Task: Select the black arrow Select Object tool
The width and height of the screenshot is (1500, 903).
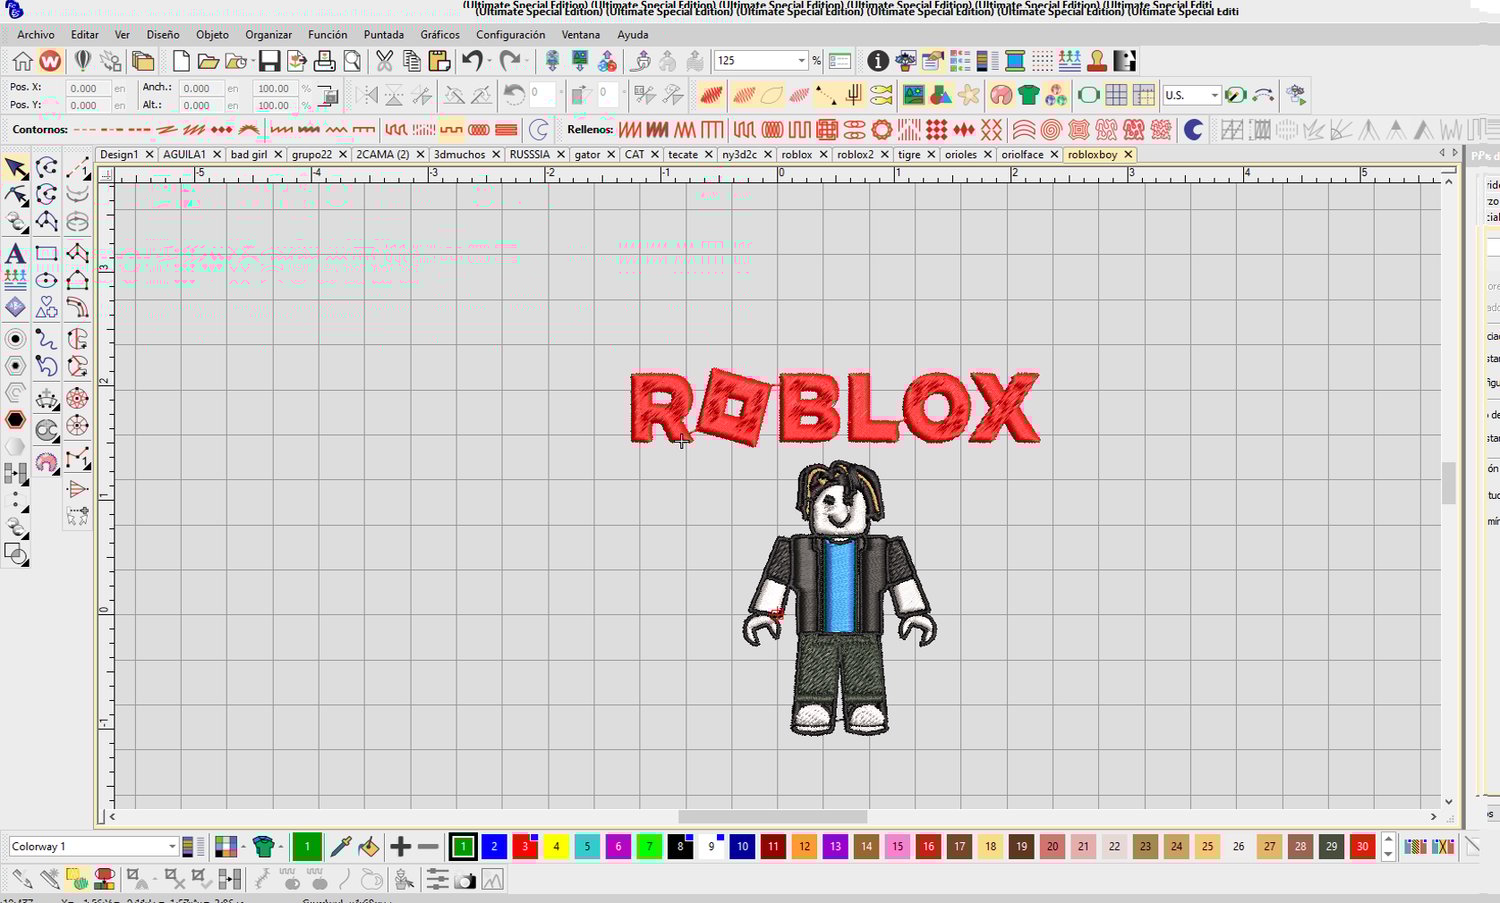Action: [16, 168]
